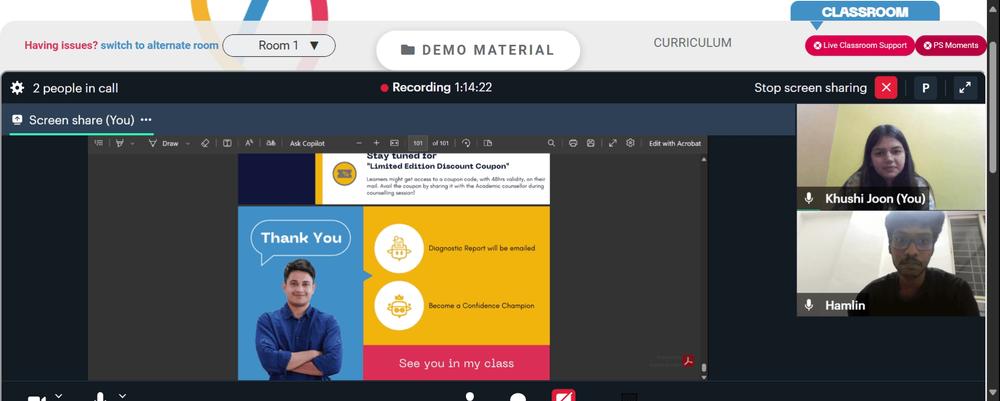
Task: Open the CURRICULUM tab
Action: (x=692, y=43)
